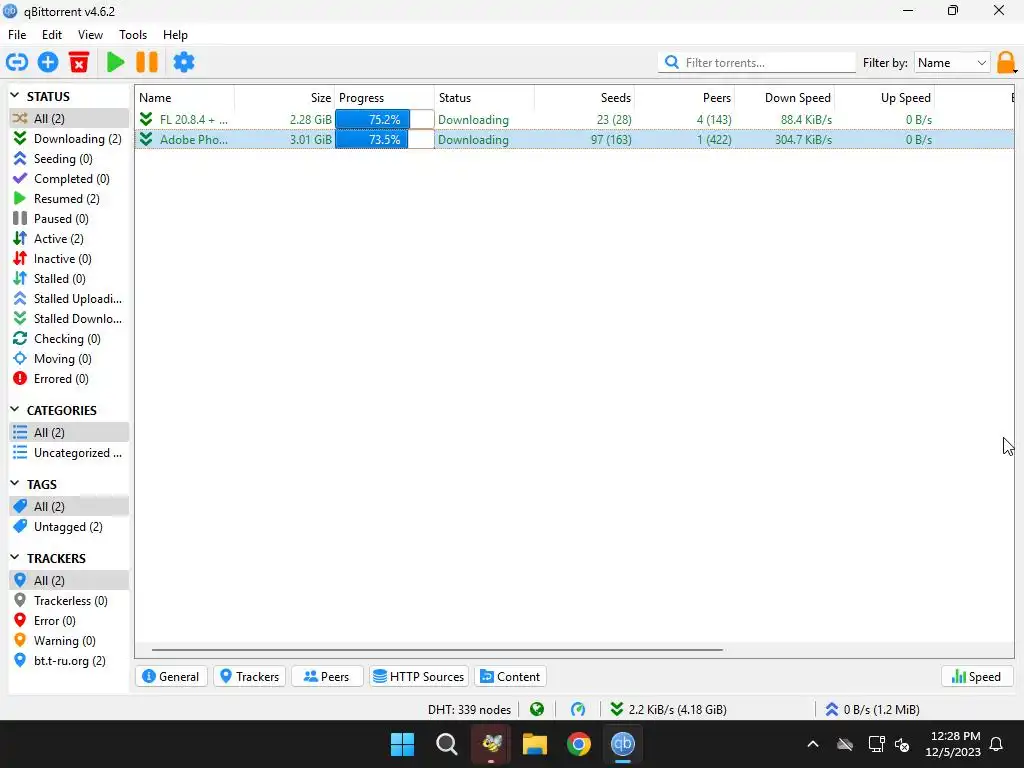Open the Content details tab
The height and width of the screenshot is (768, 1024).
click(511, 677)
